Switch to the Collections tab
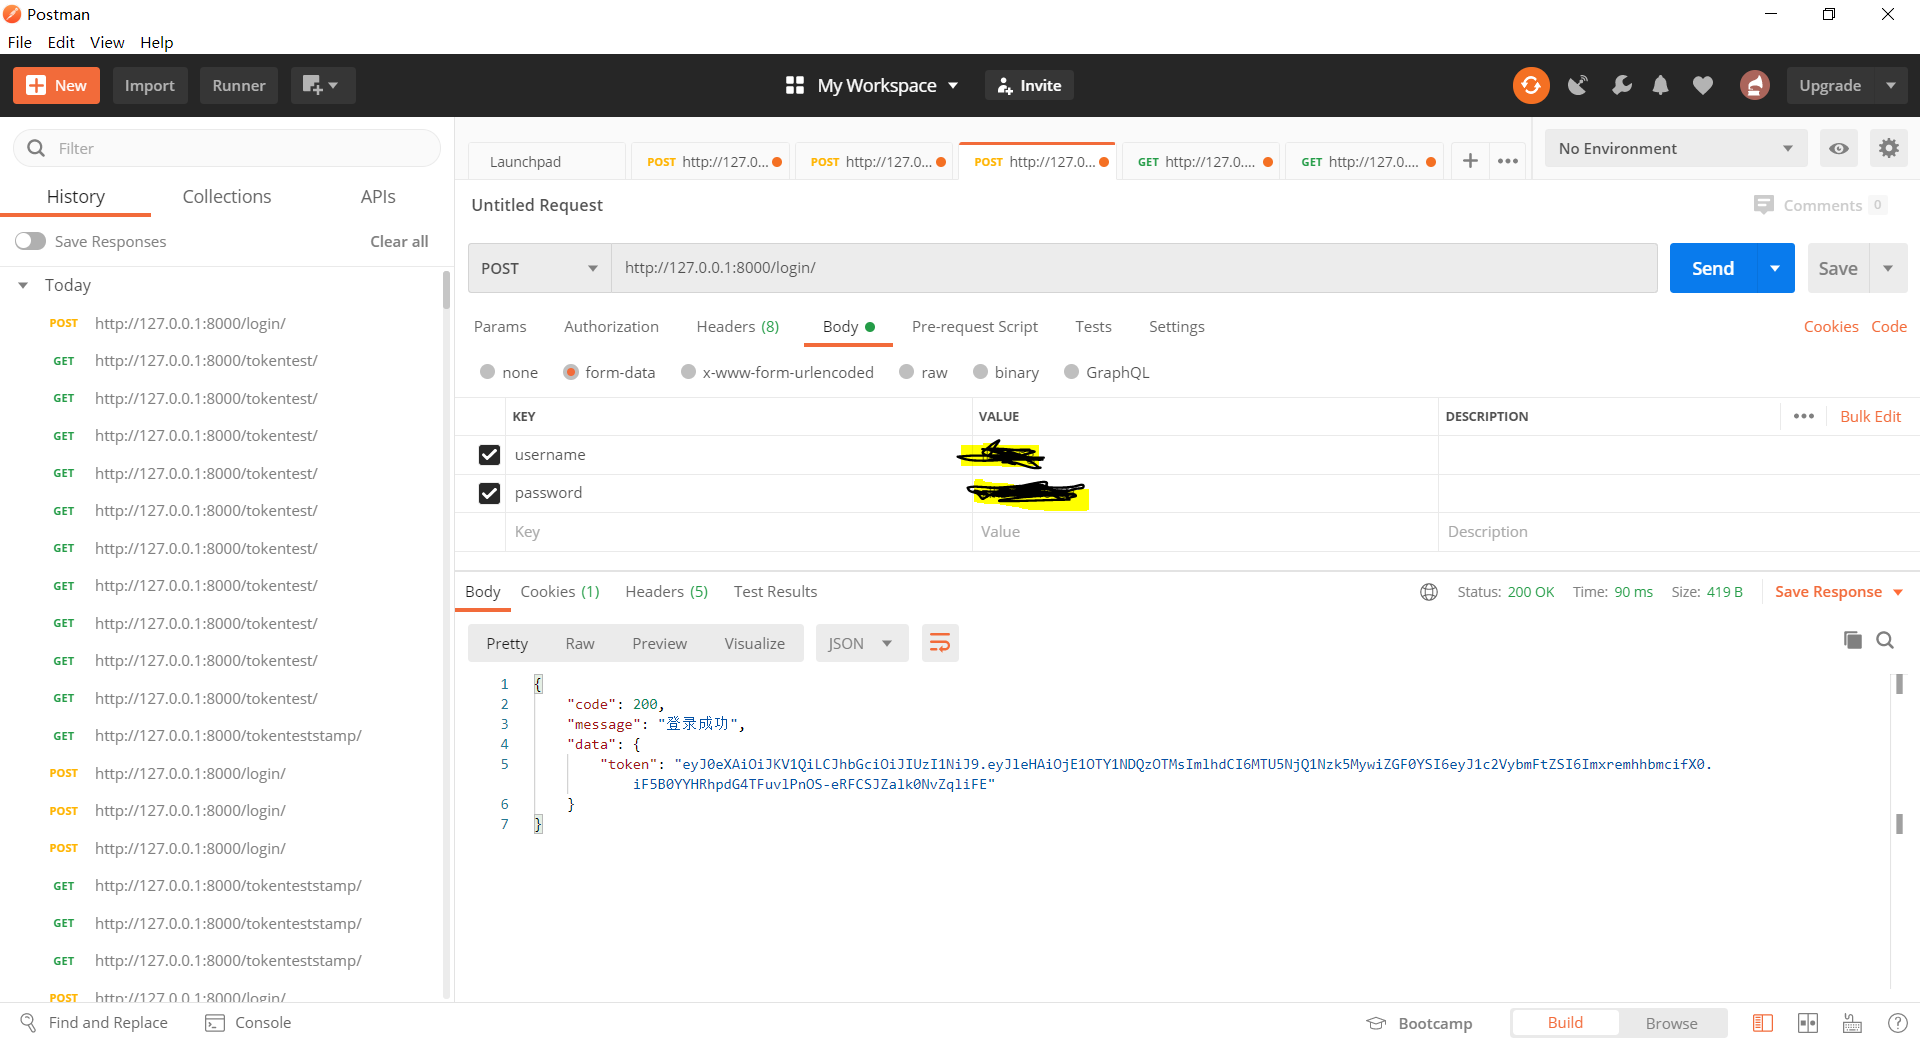Viewport: 1920px width, 1041px height. click(226, 196)
